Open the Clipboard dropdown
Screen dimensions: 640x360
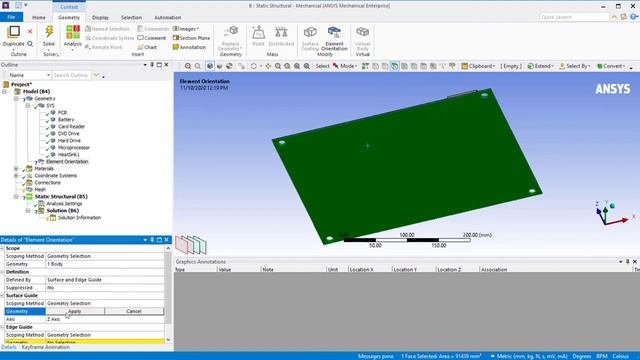point(478,66)
